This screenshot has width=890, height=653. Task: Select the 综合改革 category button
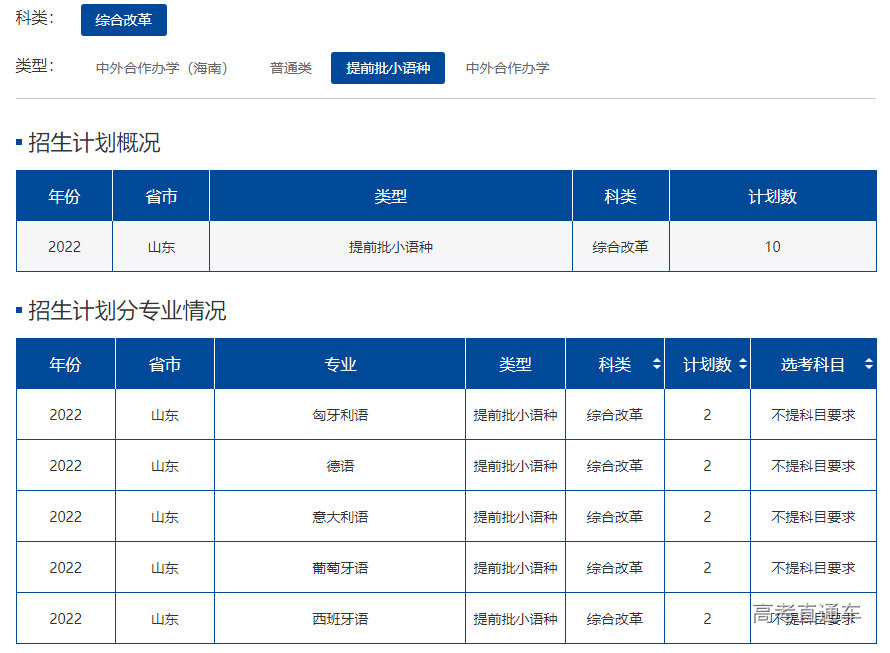click(x=124, y=20)
